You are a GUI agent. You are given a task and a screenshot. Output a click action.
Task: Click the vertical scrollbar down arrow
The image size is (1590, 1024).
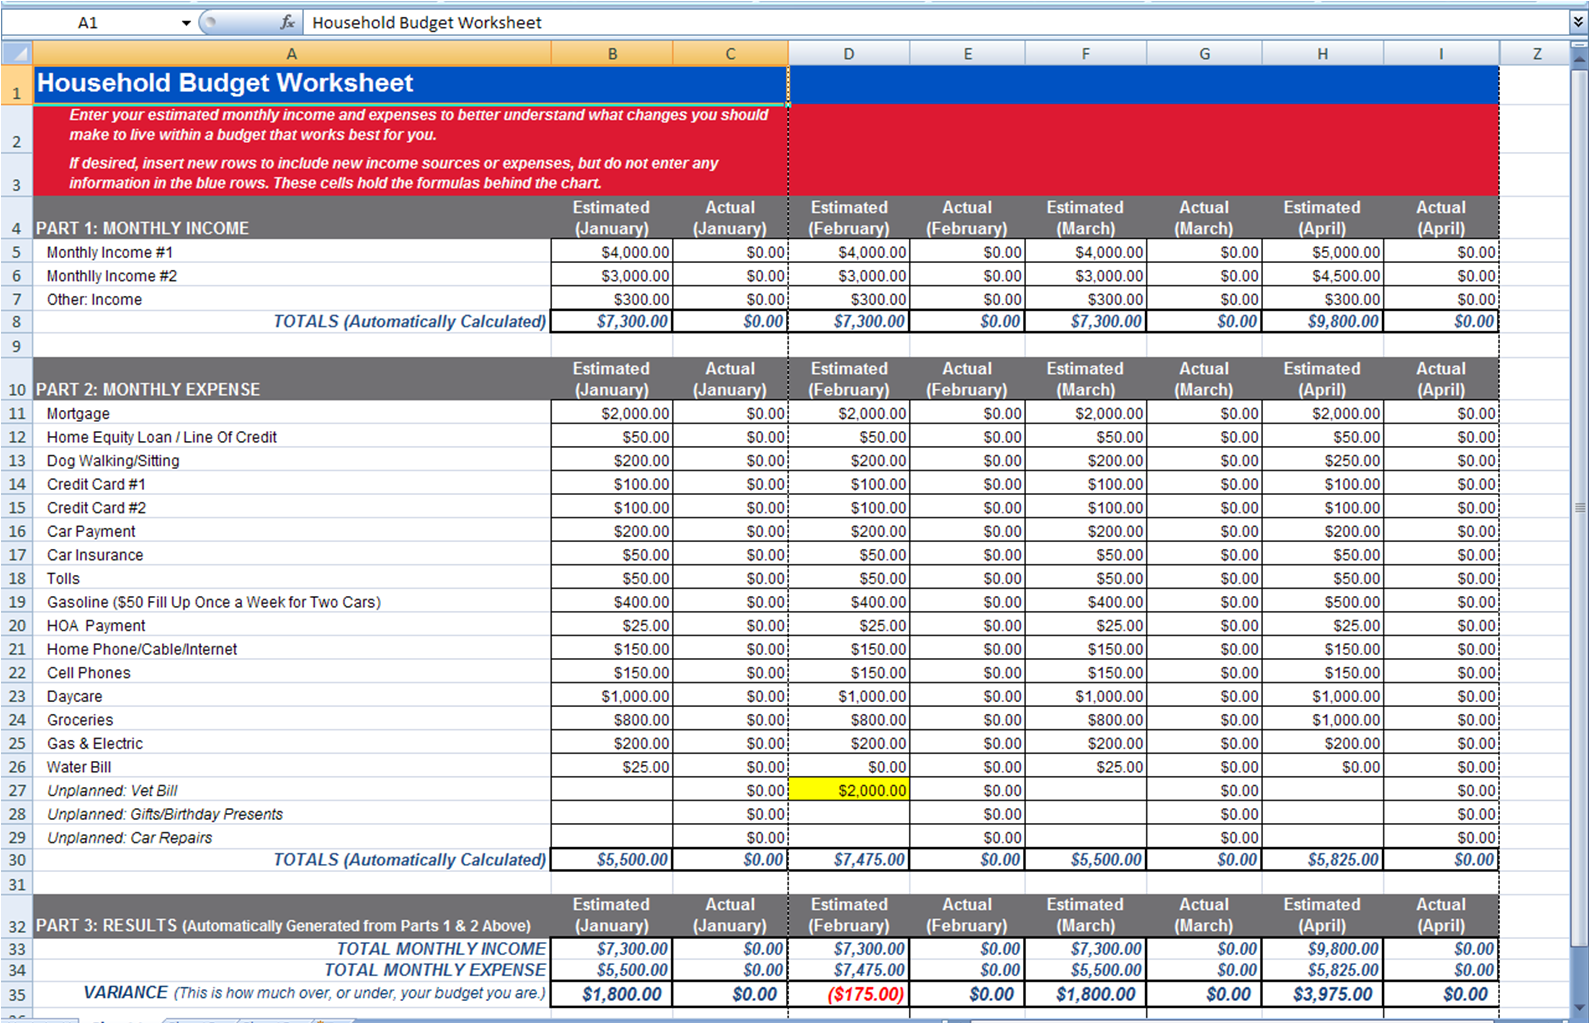click(x=1579, y=1008)
